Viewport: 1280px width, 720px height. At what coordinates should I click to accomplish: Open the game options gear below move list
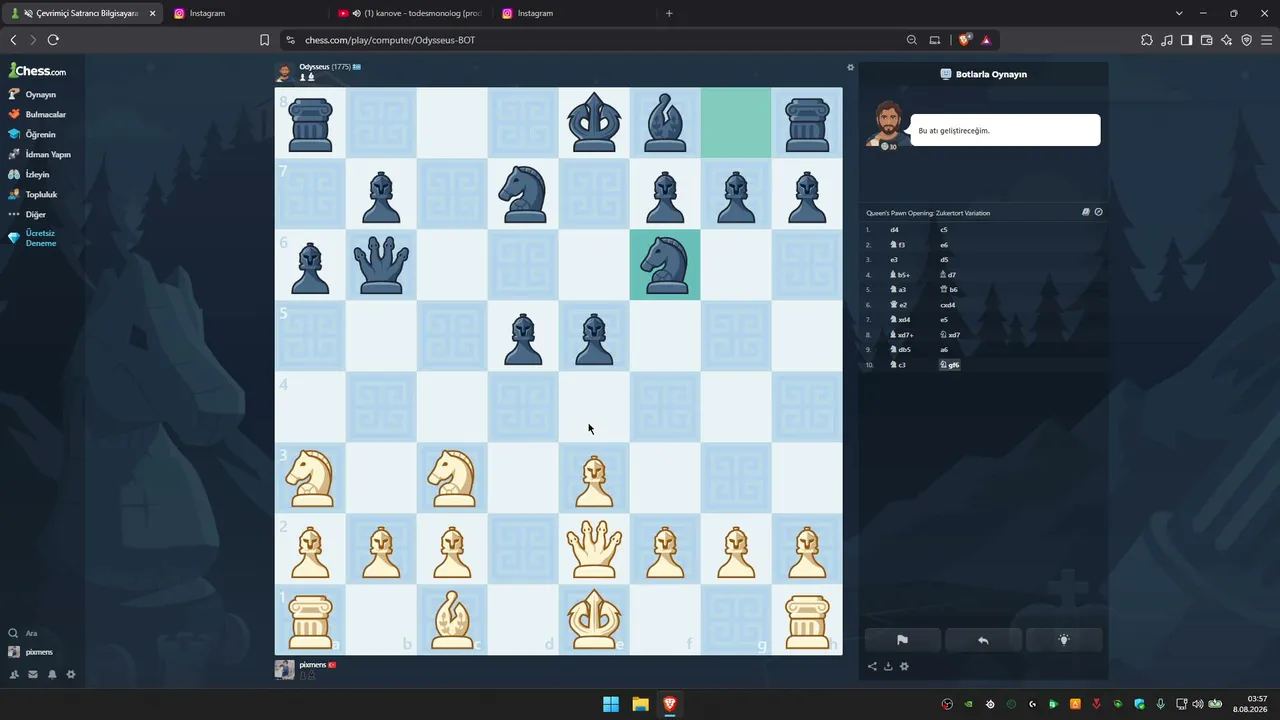click(905, 666)
